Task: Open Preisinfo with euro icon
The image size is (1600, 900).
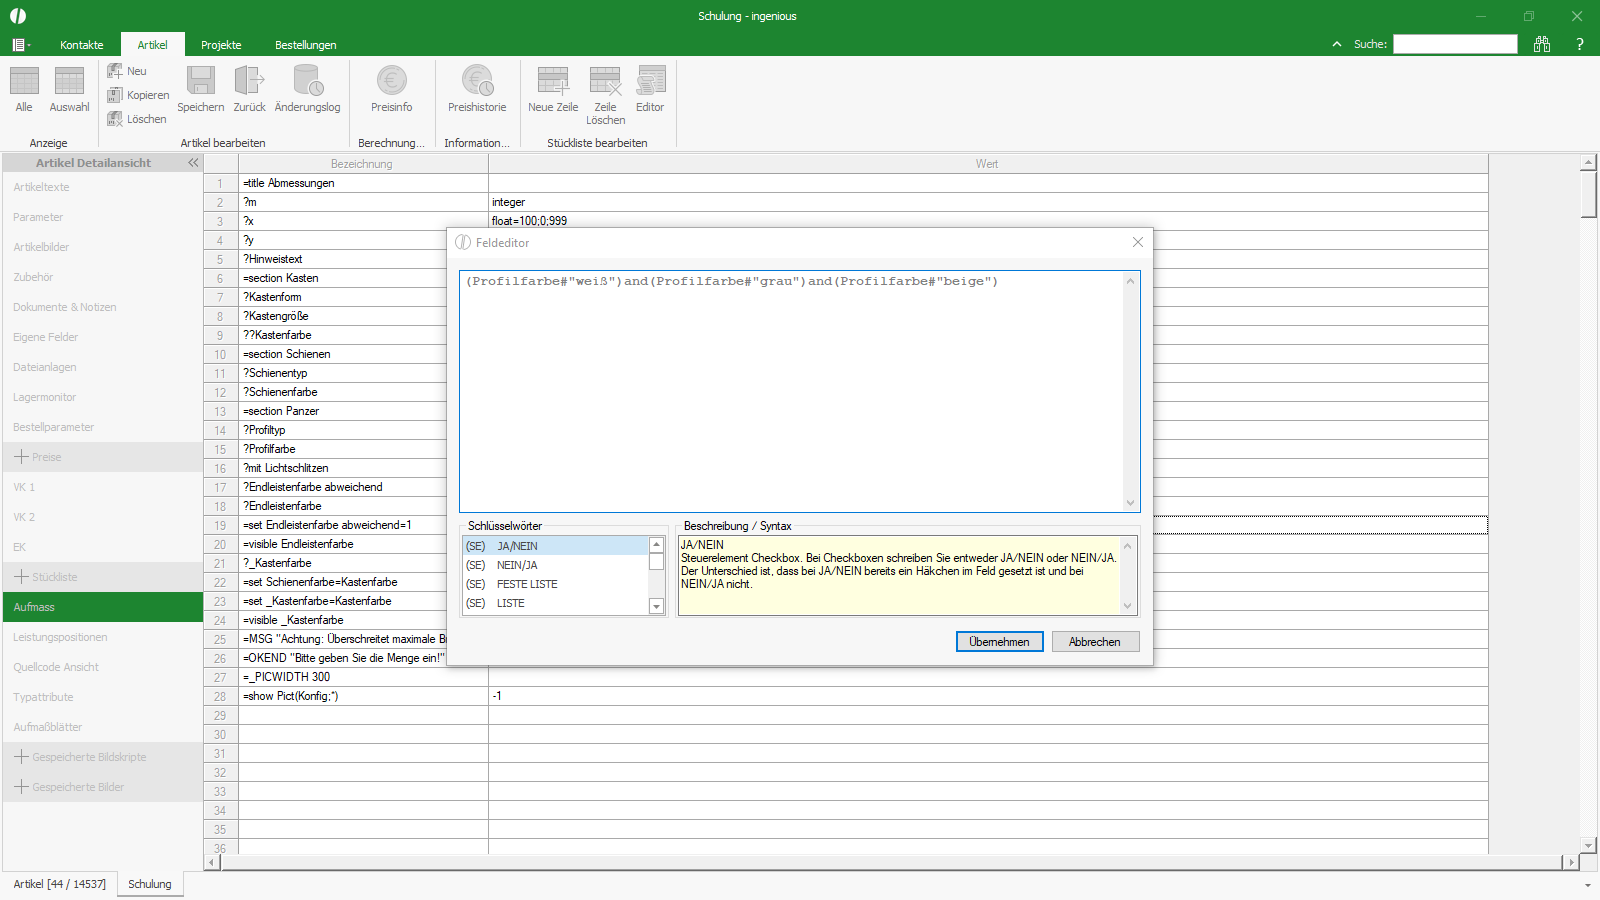Action: coord(391,82)
